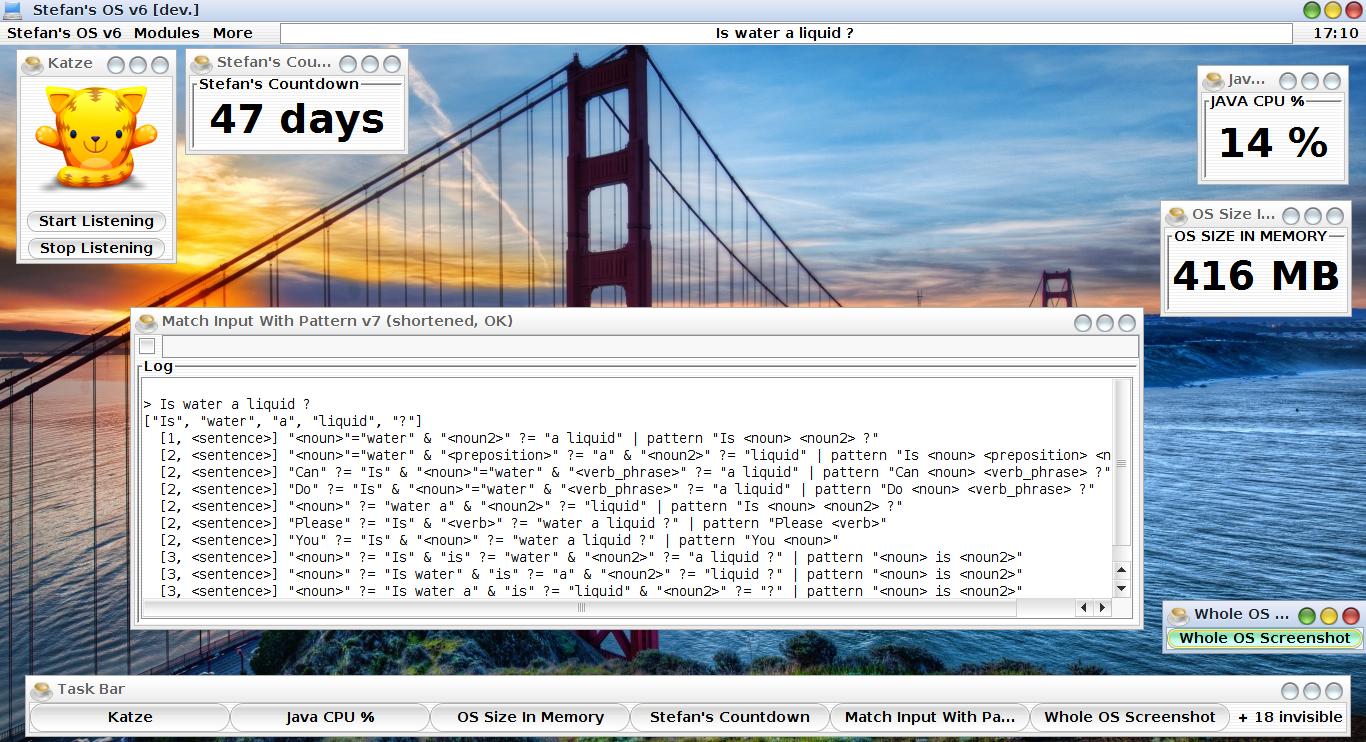
Task: Select Stefan's Countdown in the Task Bar
Action: click(x=729, y=717)
